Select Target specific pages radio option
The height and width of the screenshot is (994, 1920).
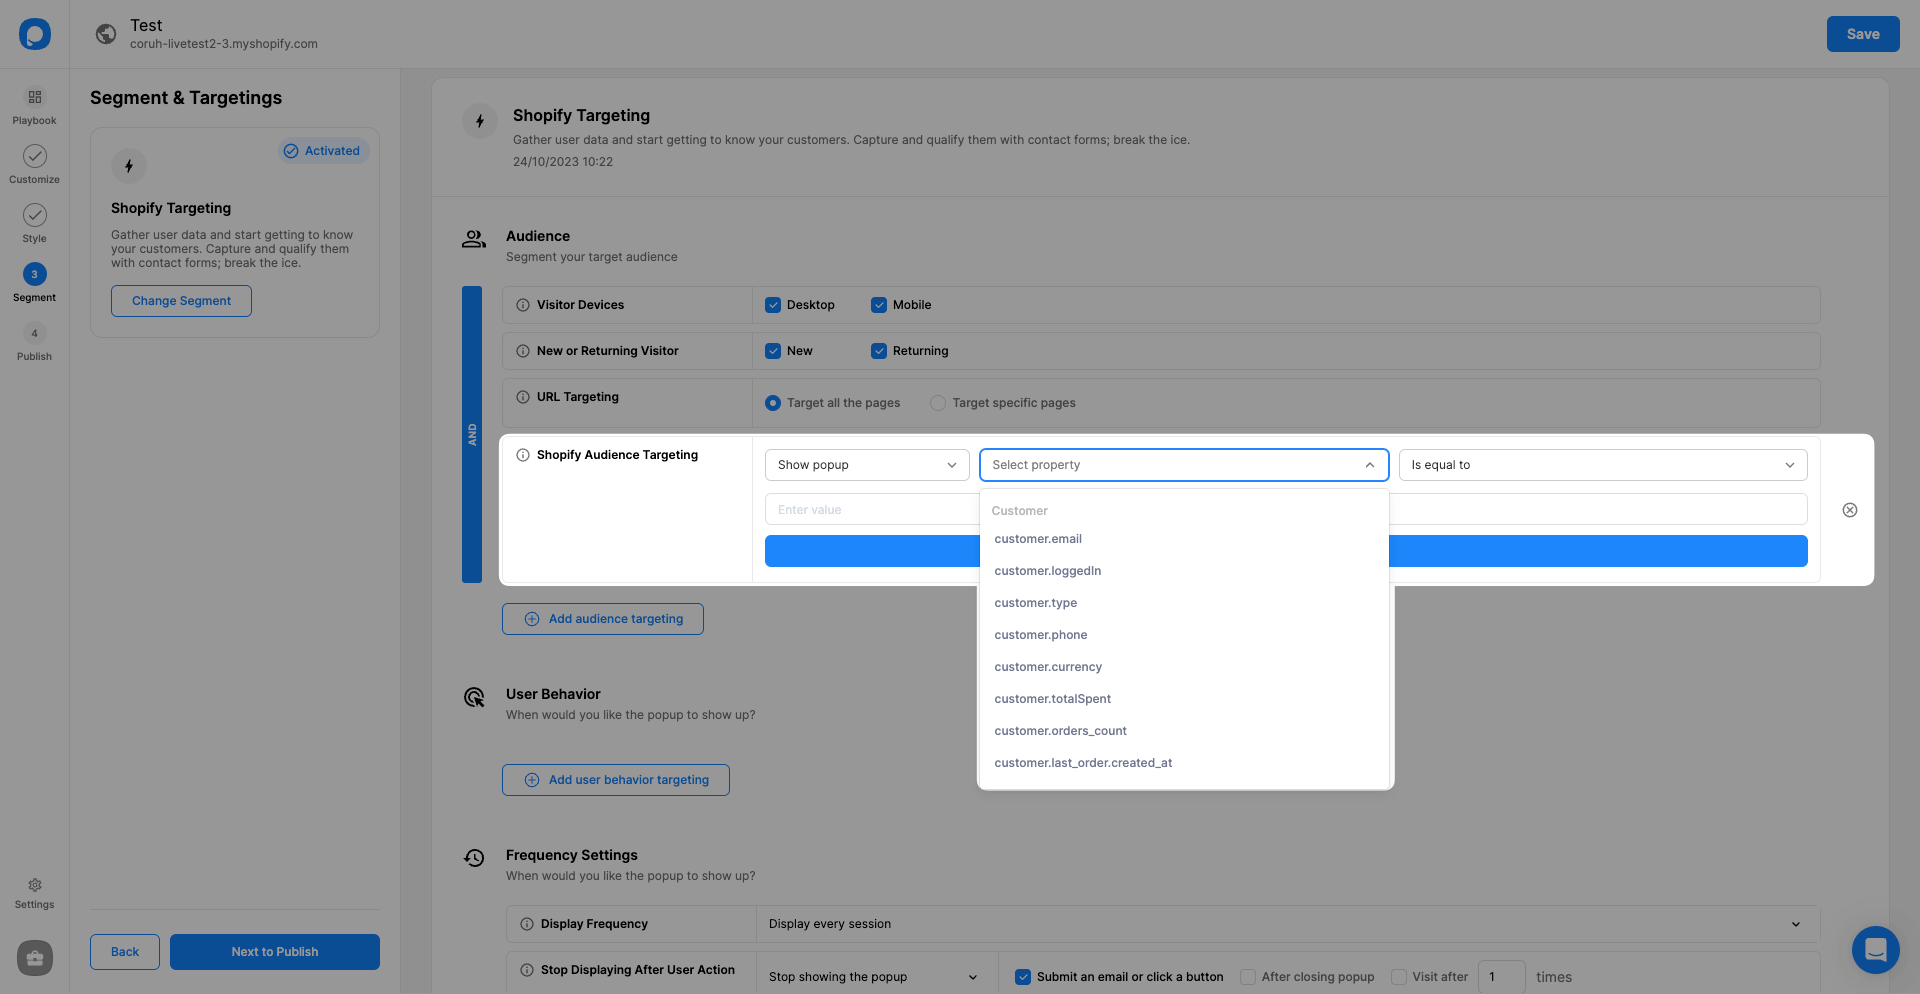point(938,403)
